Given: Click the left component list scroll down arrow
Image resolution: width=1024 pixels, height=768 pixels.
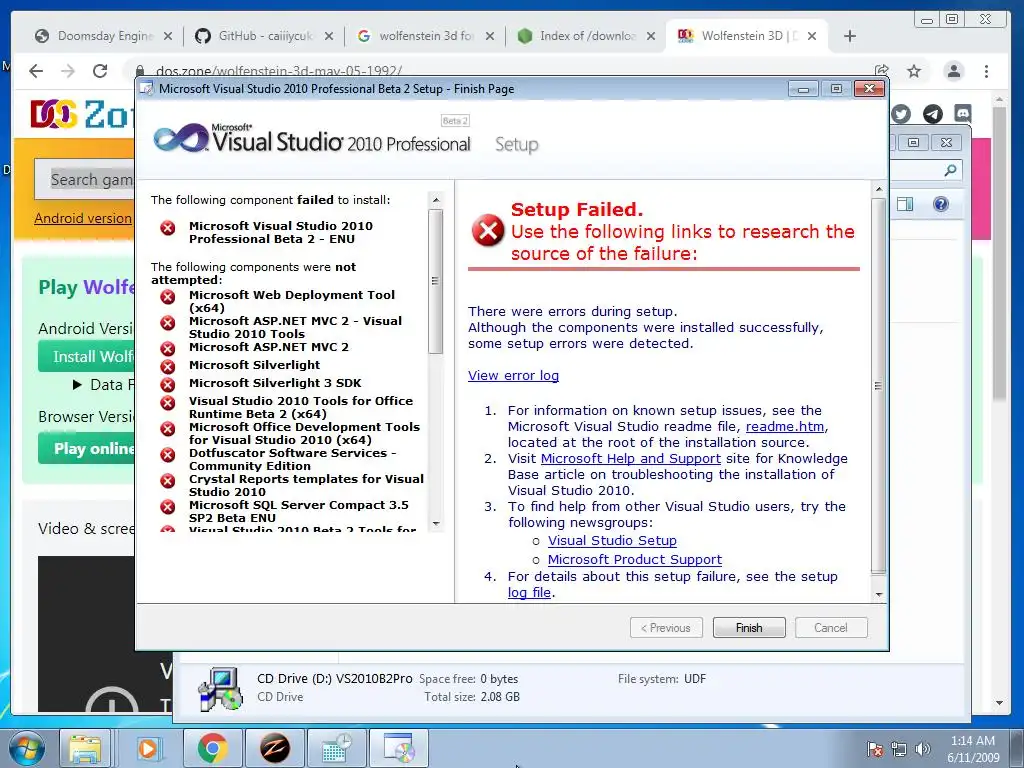Looking at the screenshot, I should [x=436, y=524].
